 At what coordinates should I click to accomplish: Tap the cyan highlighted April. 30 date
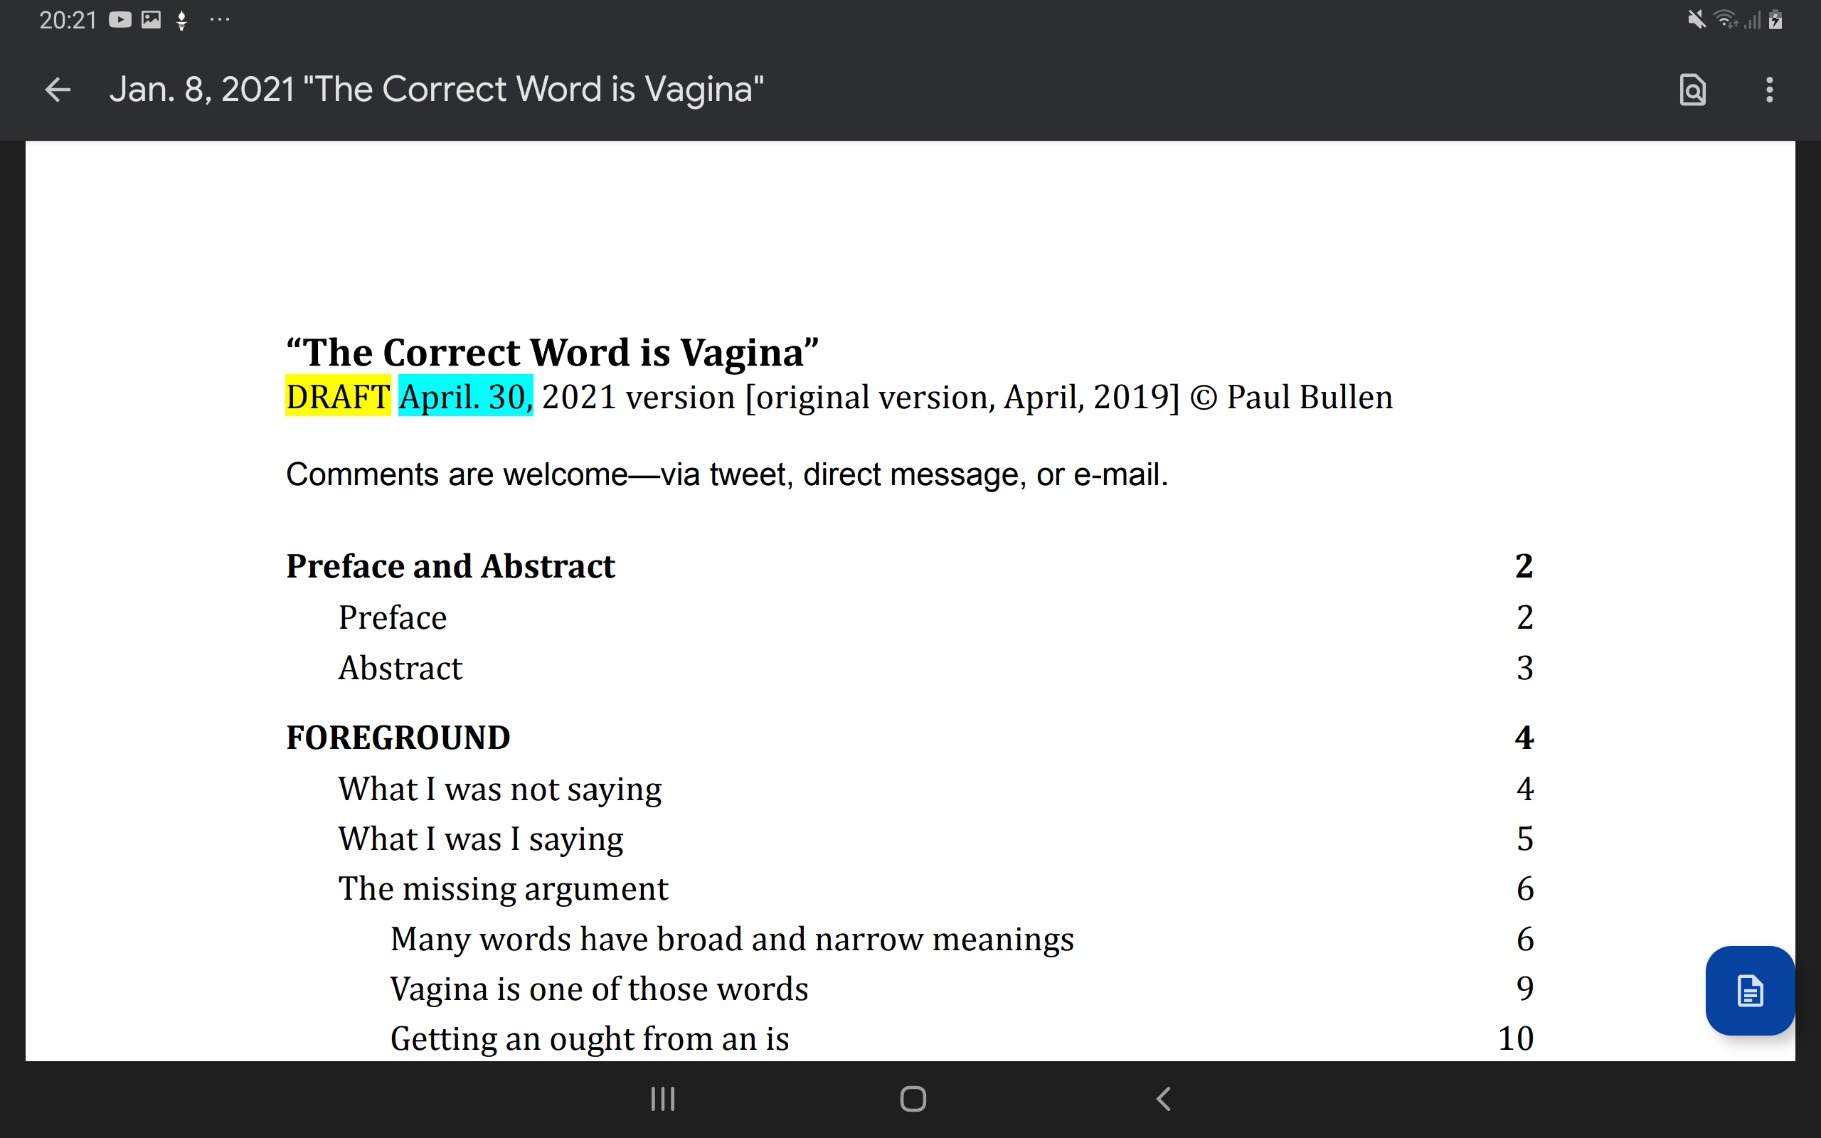click(x=465, y=397)
